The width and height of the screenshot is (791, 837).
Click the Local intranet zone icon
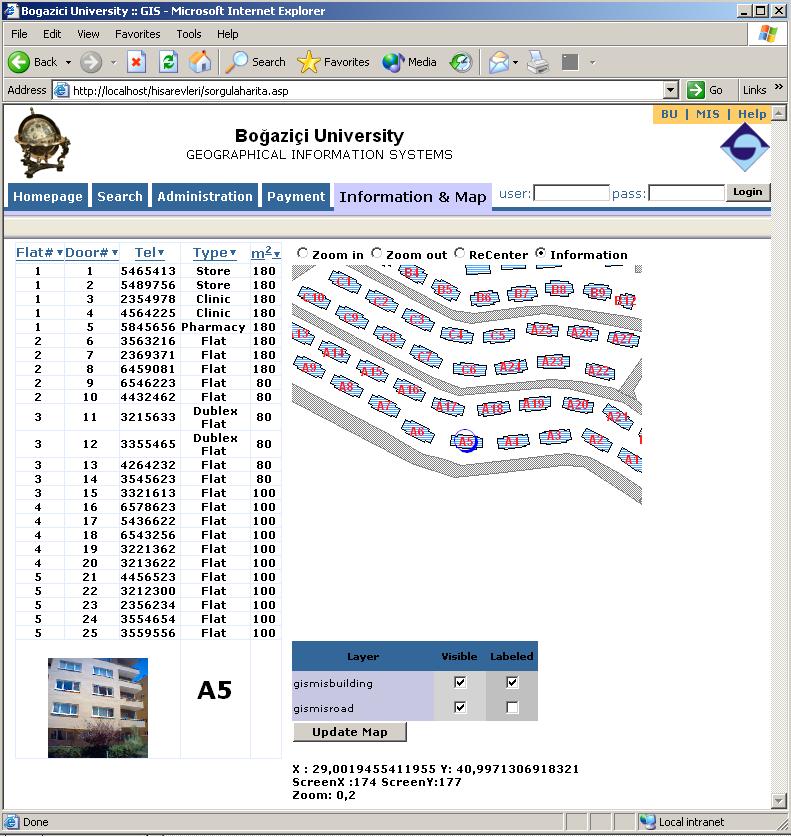click(647, 822)
